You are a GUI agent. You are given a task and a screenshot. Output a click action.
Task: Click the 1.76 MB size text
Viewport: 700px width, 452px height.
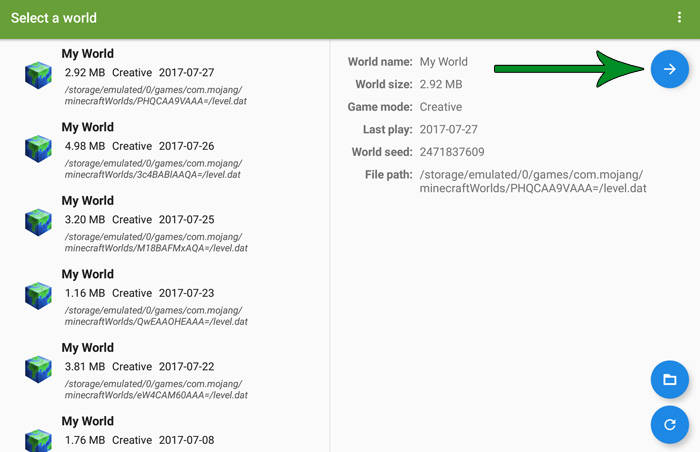(x=85, y=440)
